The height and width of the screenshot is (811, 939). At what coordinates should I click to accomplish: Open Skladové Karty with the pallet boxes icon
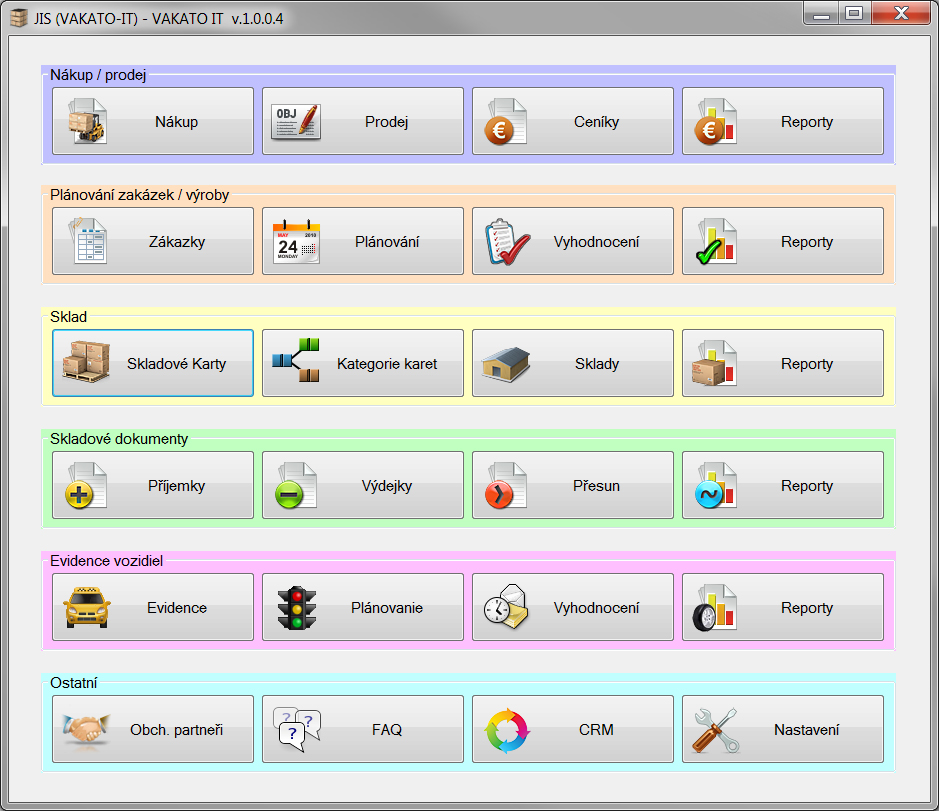[153, 363]
